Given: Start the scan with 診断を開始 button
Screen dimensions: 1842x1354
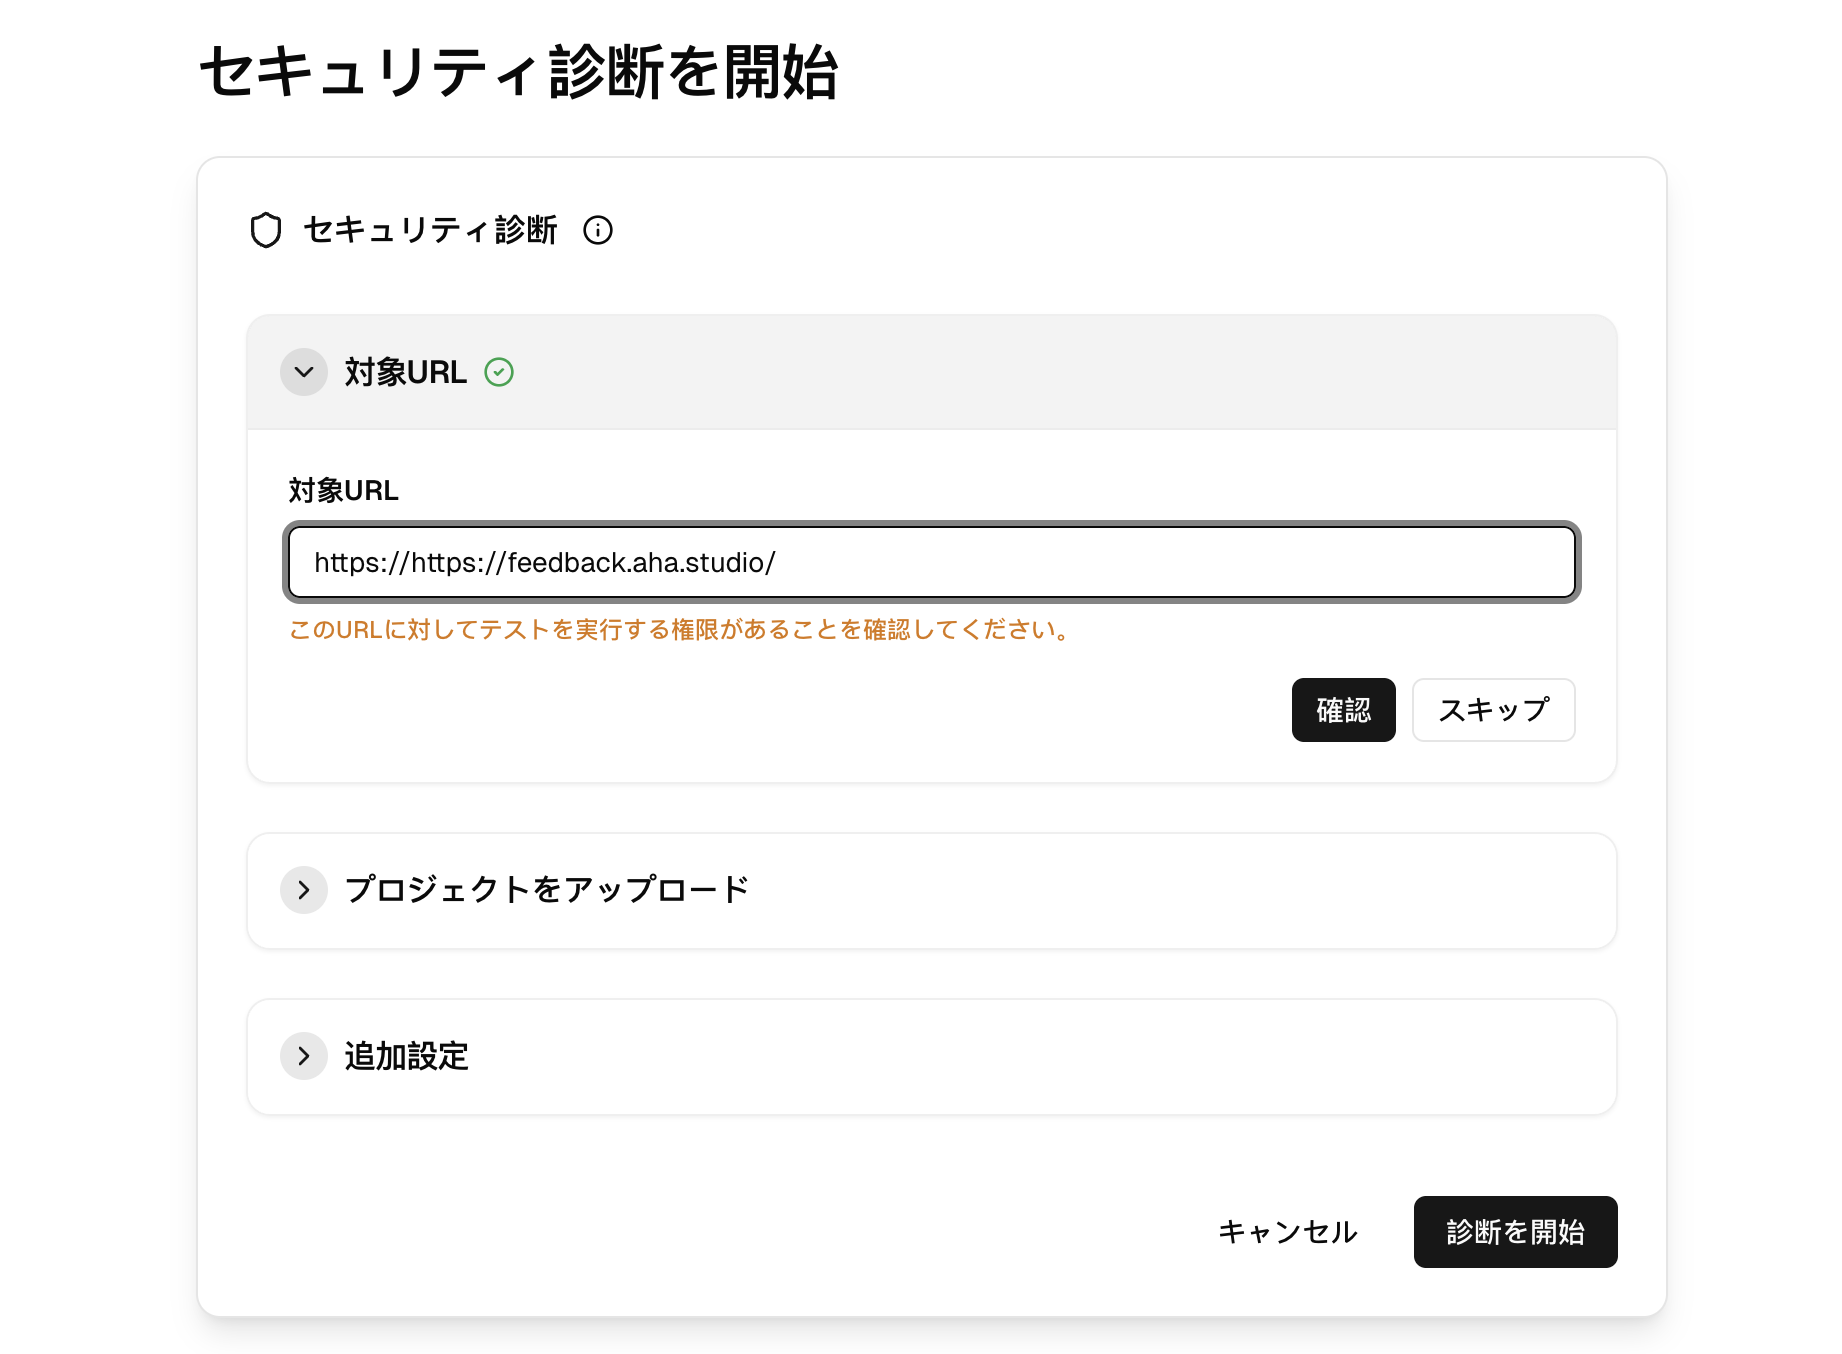Looking at the screenshot, I should [1515, 1232].
